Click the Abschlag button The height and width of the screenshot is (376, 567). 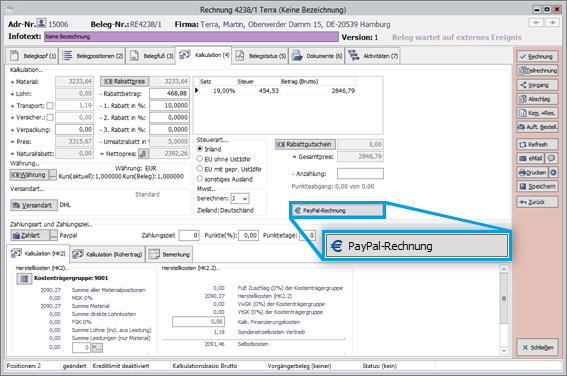click(x=537, y=99)
